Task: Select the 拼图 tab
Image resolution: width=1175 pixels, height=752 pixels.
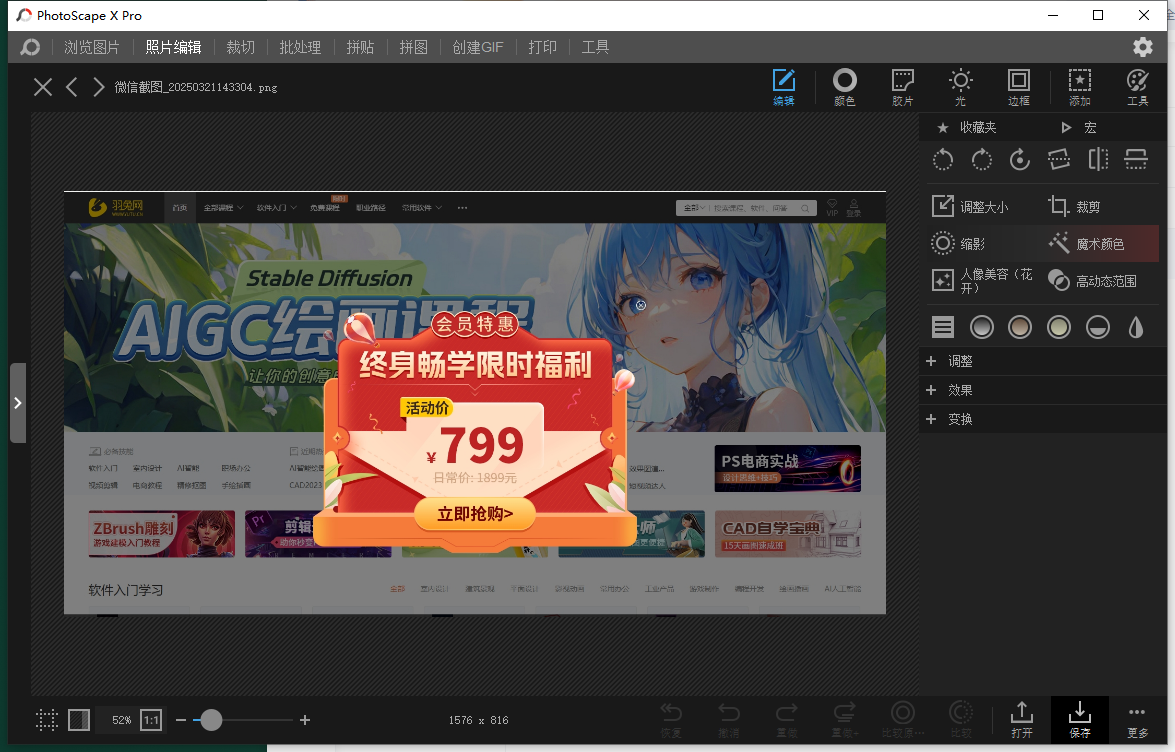Action: [x=413, y=47]
